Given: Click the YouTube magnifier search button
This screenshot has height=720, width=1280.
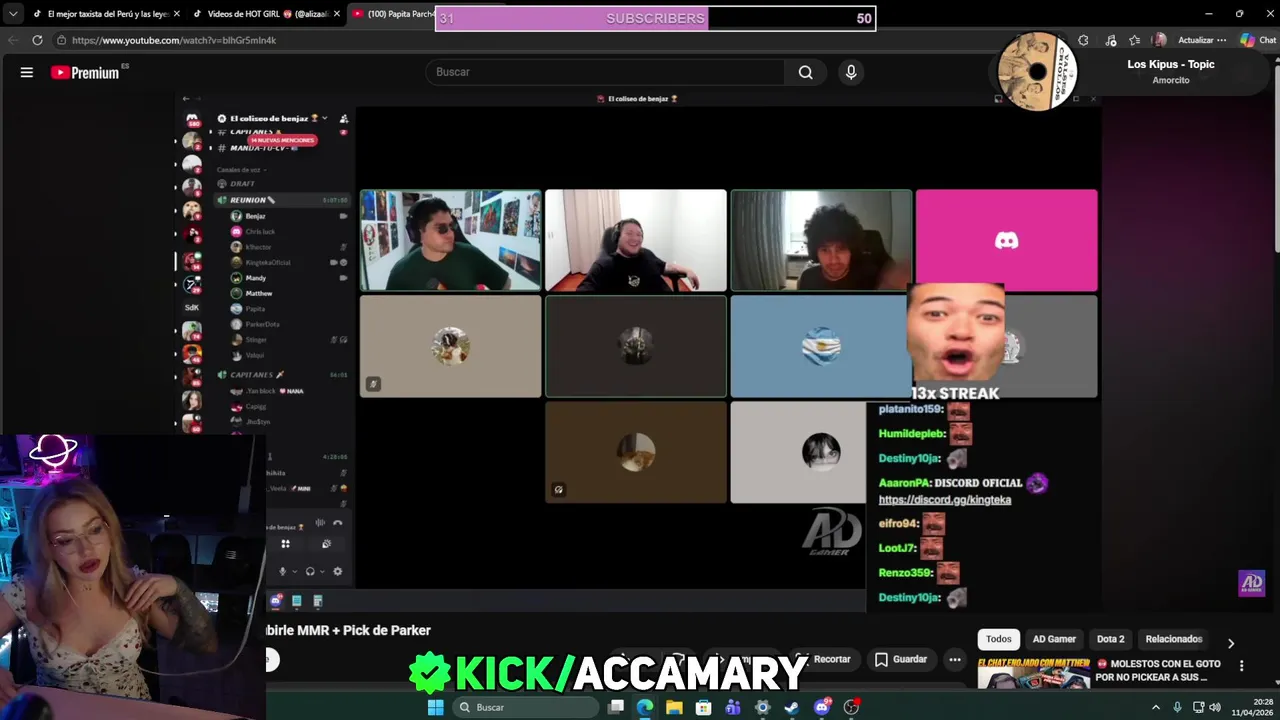Looking at the screenshot, I should pyautogui.click(x=805, y=72).
